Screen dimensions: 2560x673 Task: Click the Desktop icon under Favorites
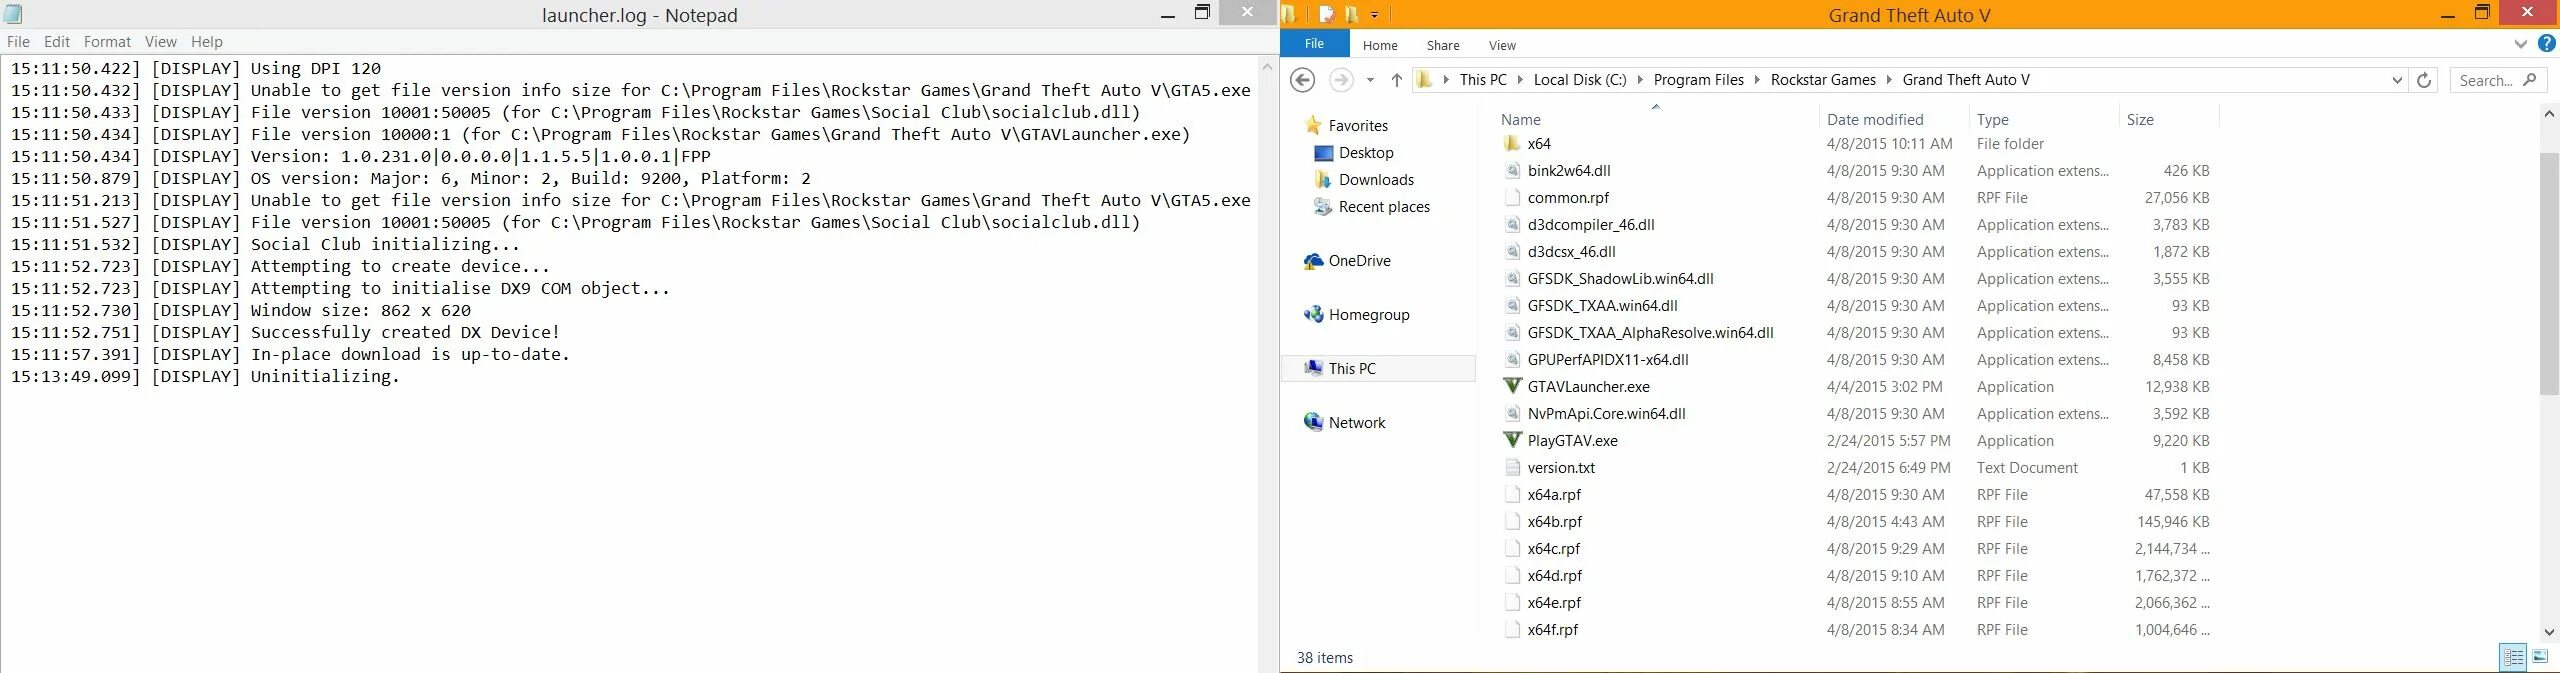pyautogui.click(x=1324, y=153)
